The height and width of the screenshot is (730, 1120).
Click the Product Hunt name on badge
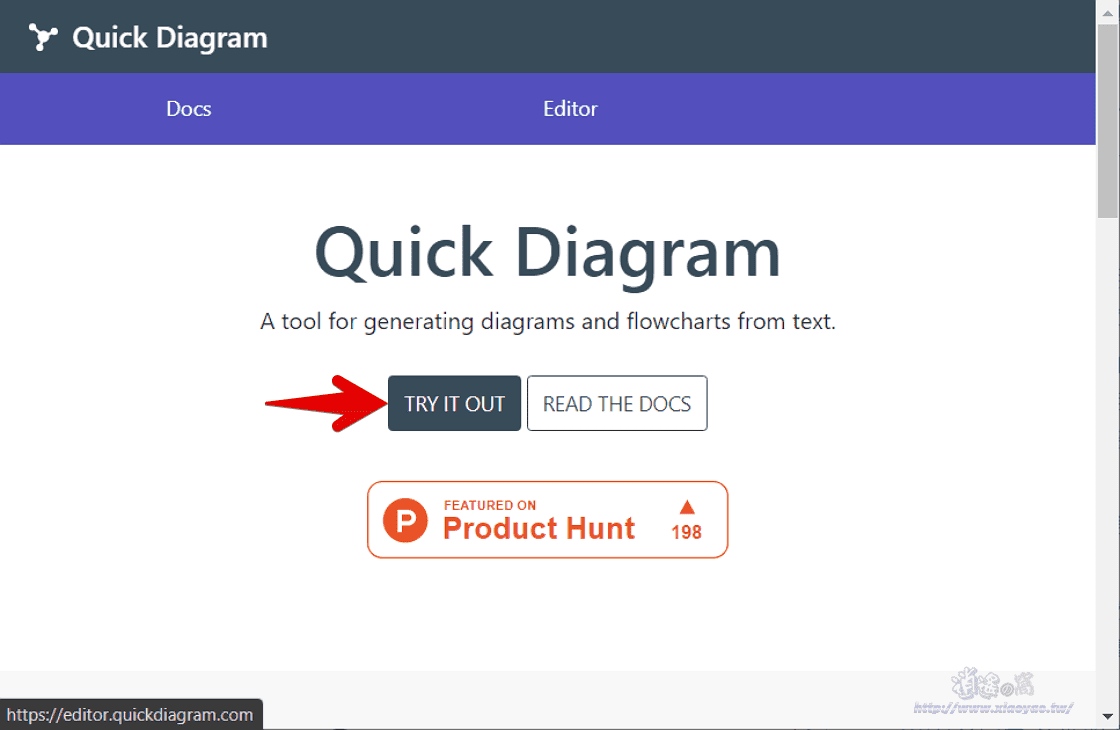click(x=539, y=529)
